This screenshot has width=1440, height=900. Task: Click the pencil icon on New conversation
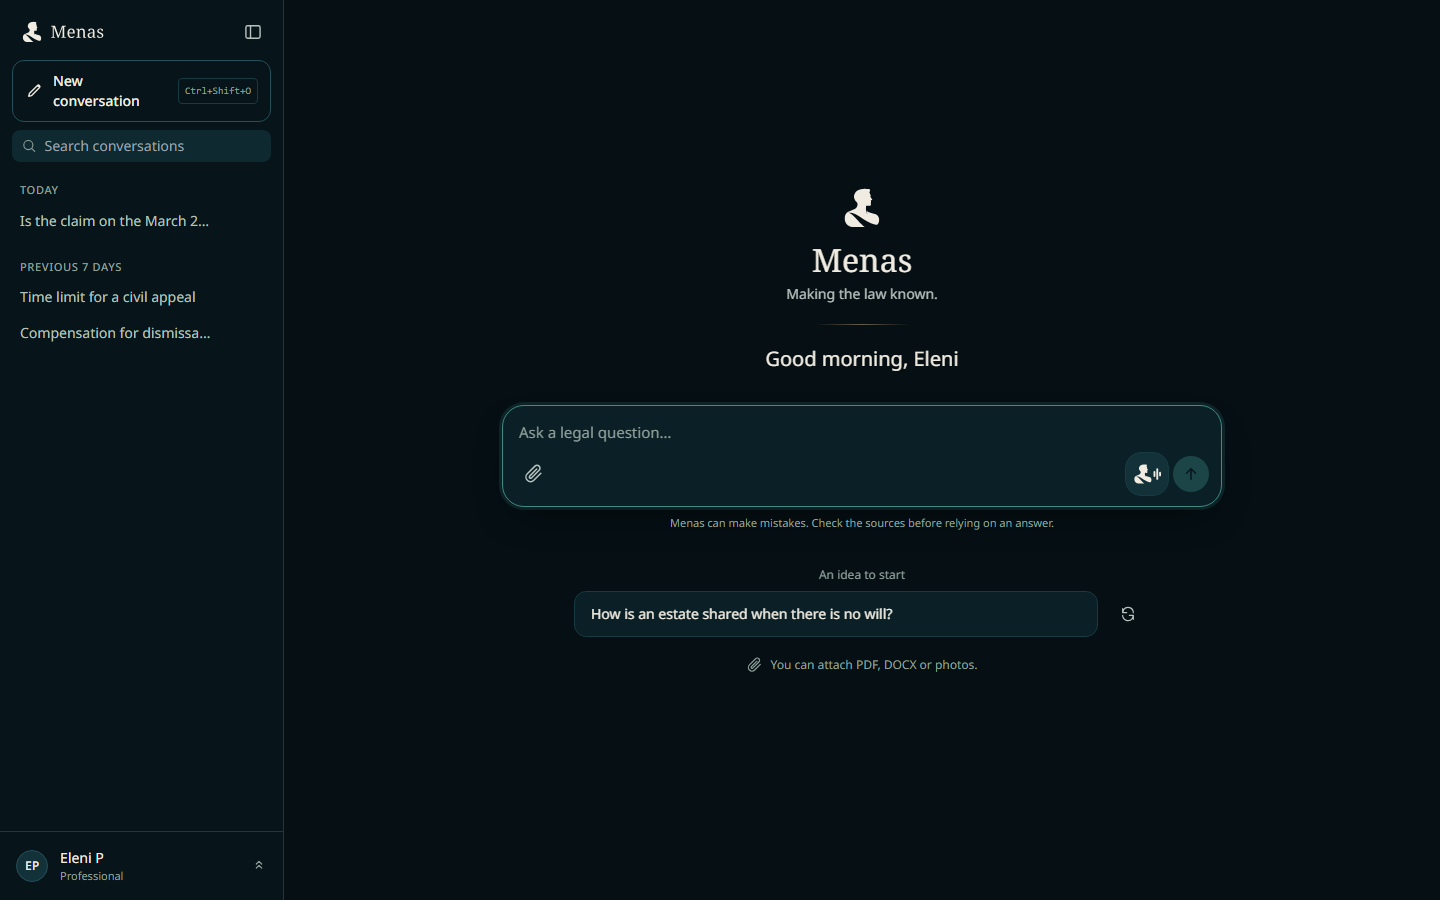click(34, 91)
